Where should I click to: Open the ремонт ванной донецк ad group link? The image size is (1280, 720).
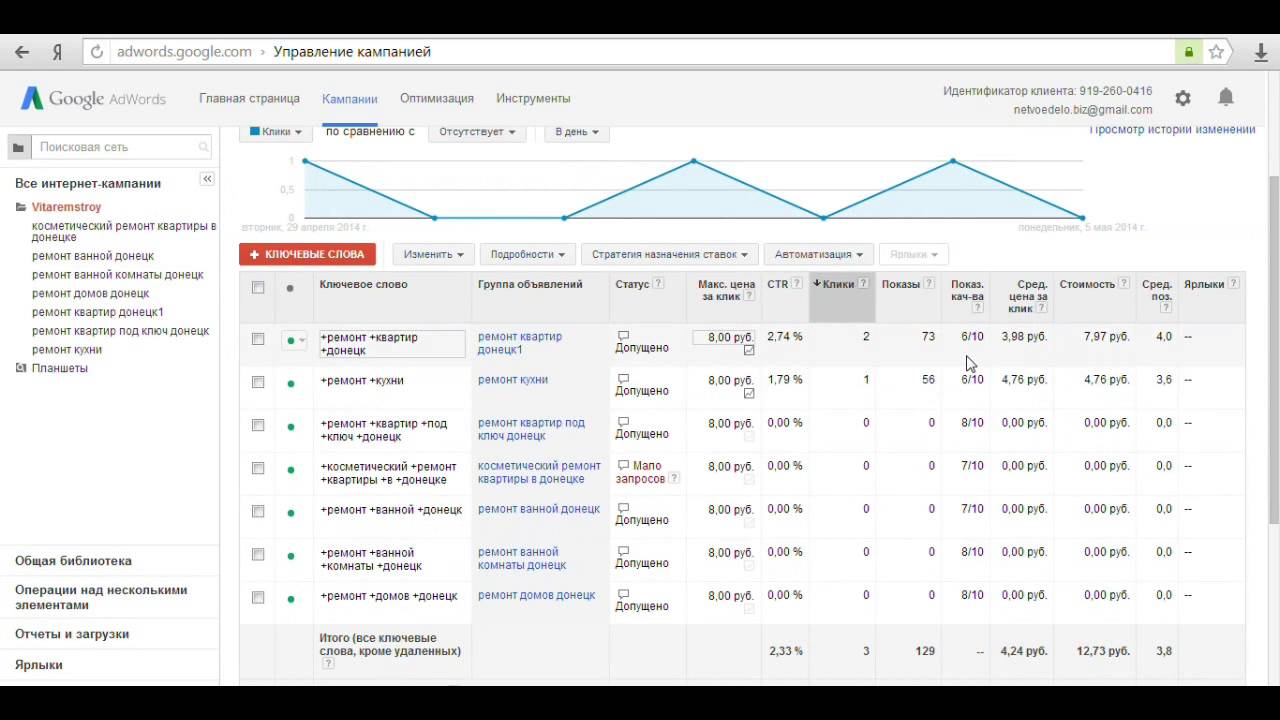click(x=538, y=509)
